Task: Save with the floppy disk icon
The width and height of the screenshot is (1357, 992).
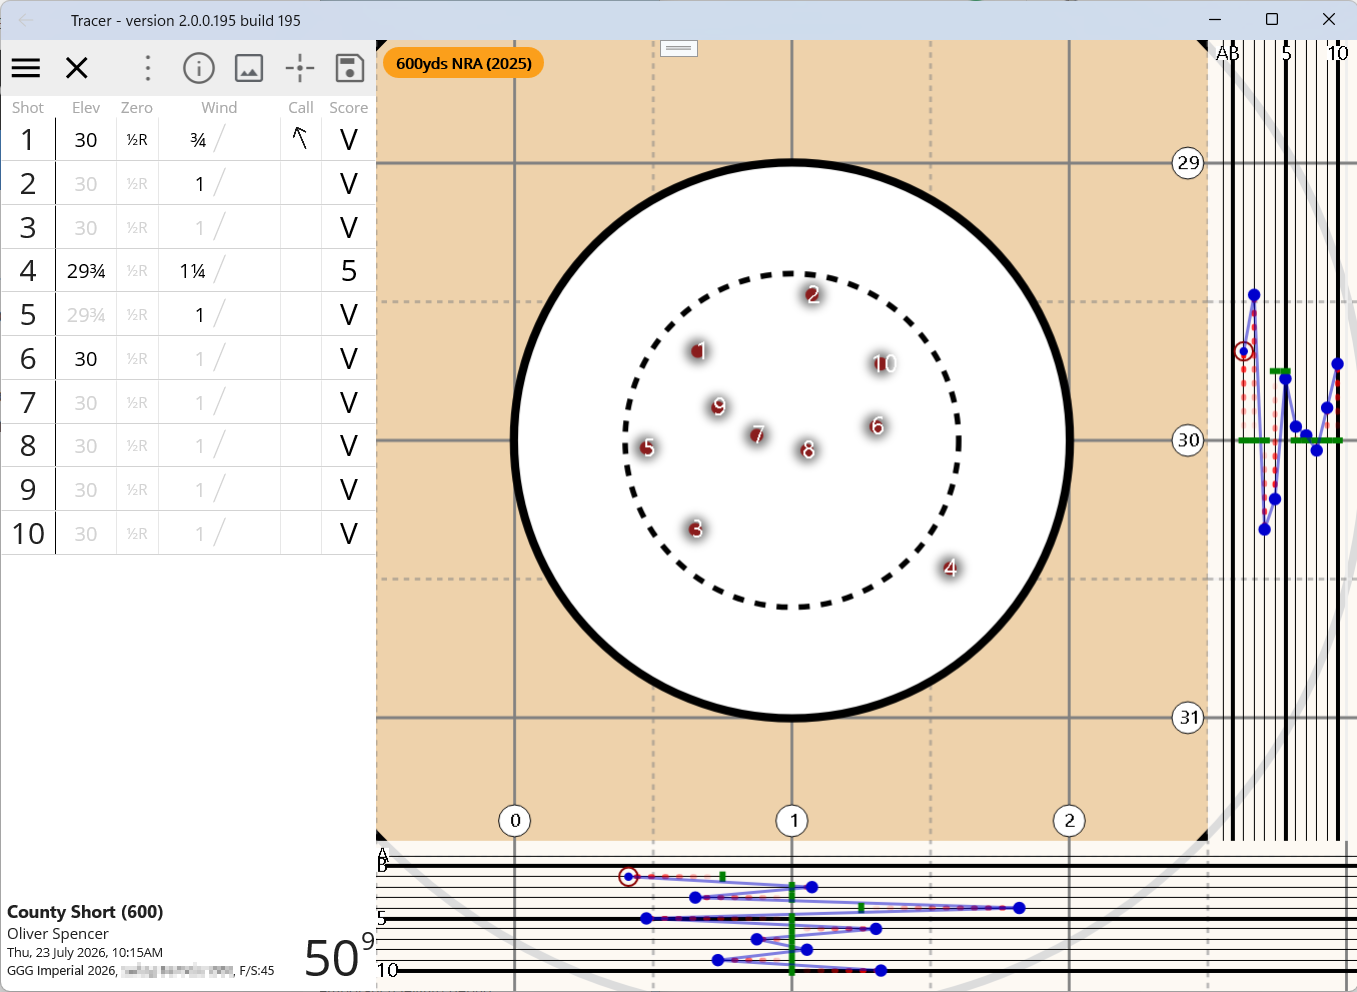Action: click(x=349, y=68)
